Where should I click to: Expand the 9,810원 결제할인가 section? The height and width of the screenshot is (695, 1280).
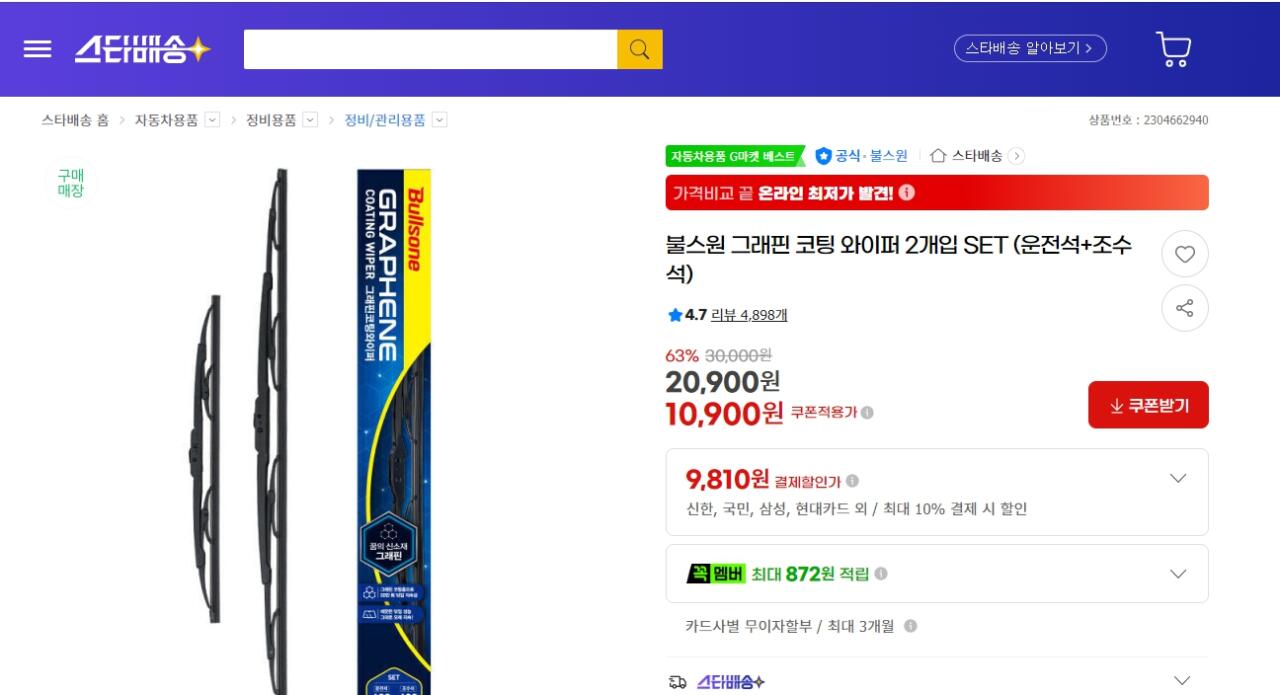click(1178, 479)
